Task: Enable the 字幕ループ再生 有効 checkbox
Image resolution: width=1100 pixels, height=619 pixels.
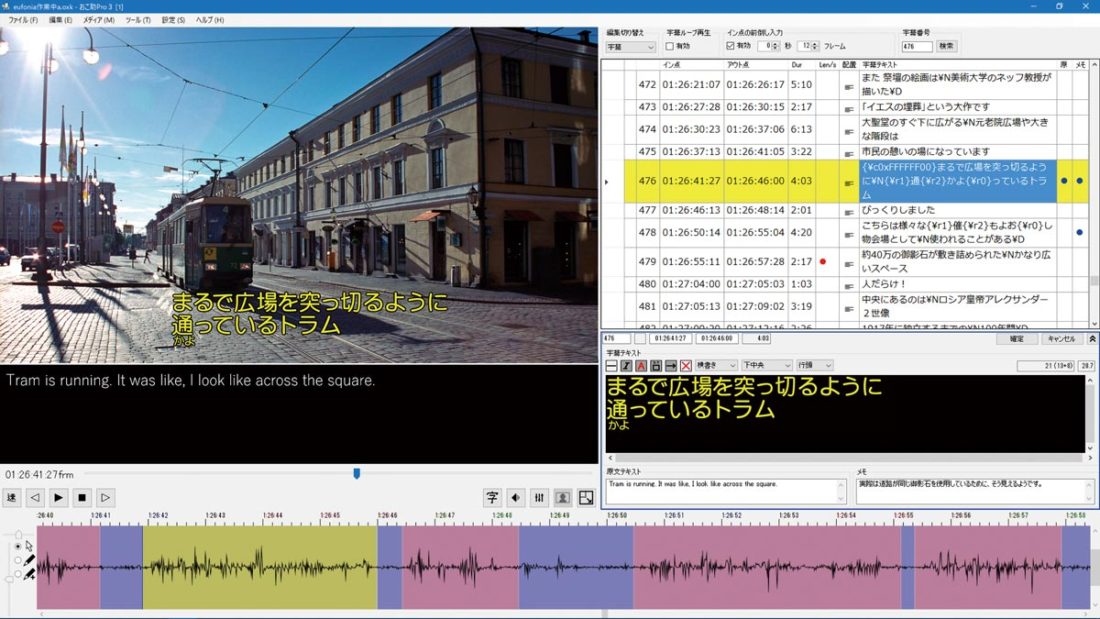Action: point(670,46)
